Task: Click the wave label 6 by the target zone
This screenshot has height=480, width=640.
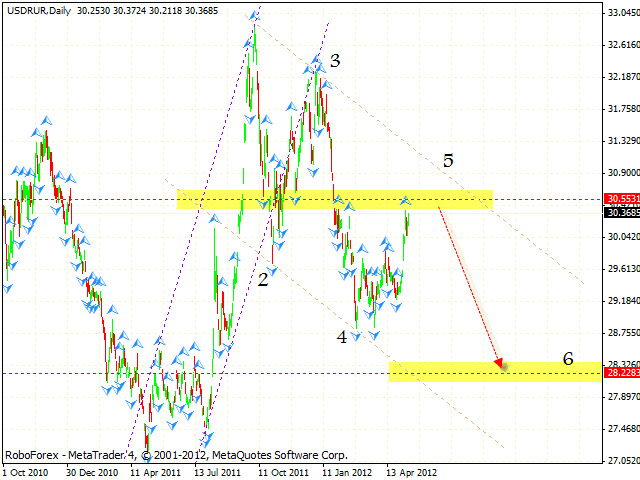Action: pyautogui.click(x=567, y=358)
